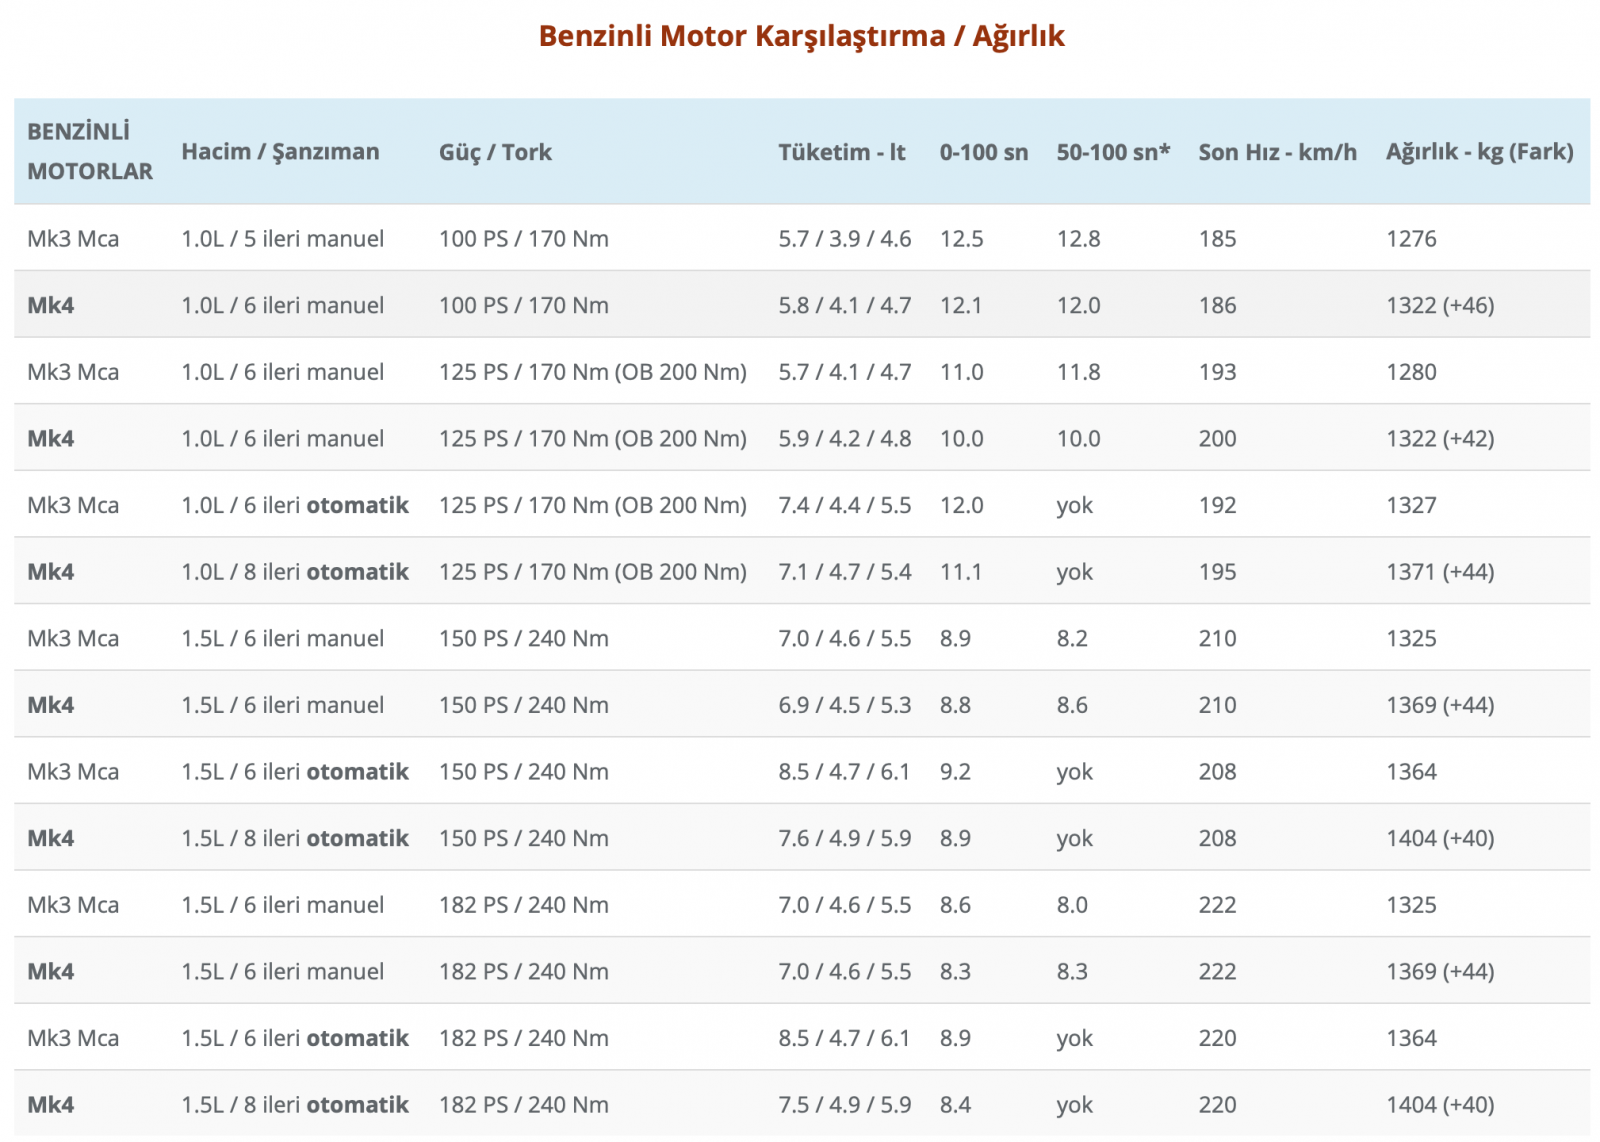This screenshot has width=1600, height=1142.
Task: Click consumption '6.9 / 4.5 / 5.3'
Action: click(844, 705)
